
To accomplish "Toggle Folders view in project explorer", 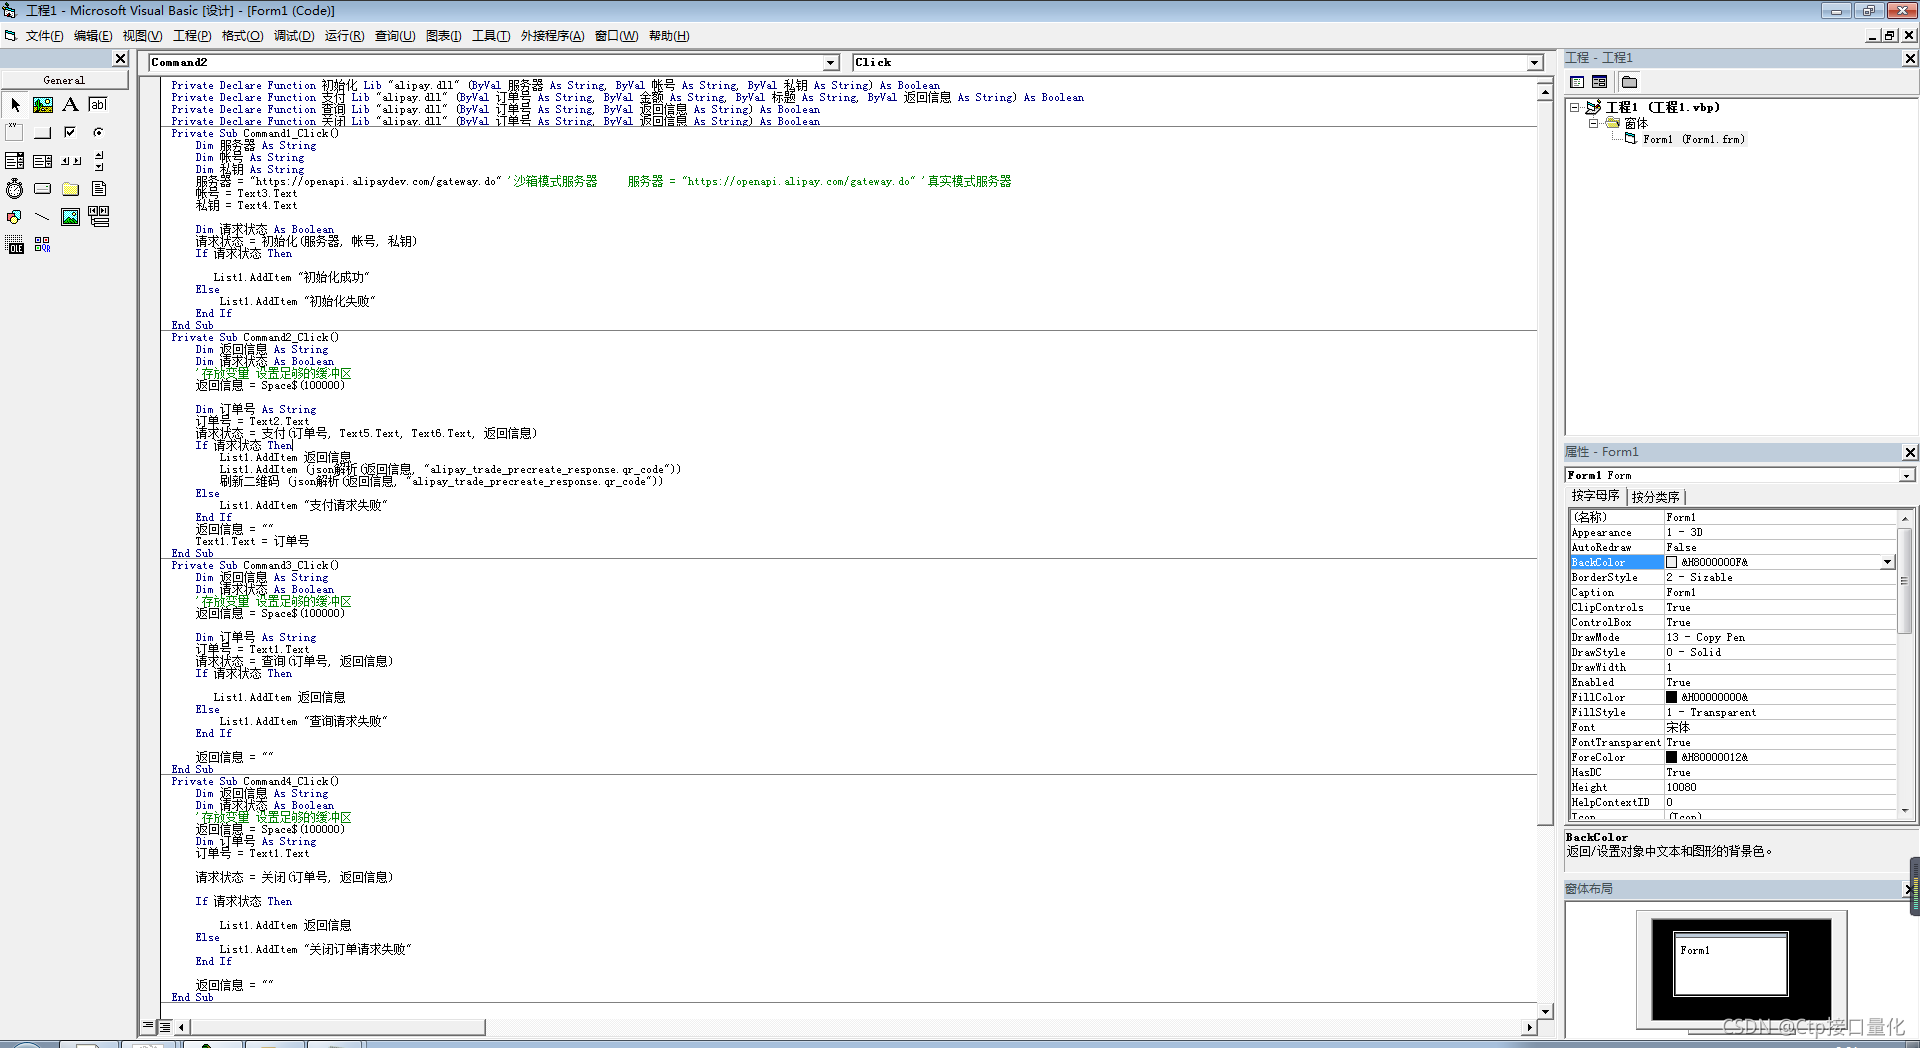I will click(x=1629, y=82).
